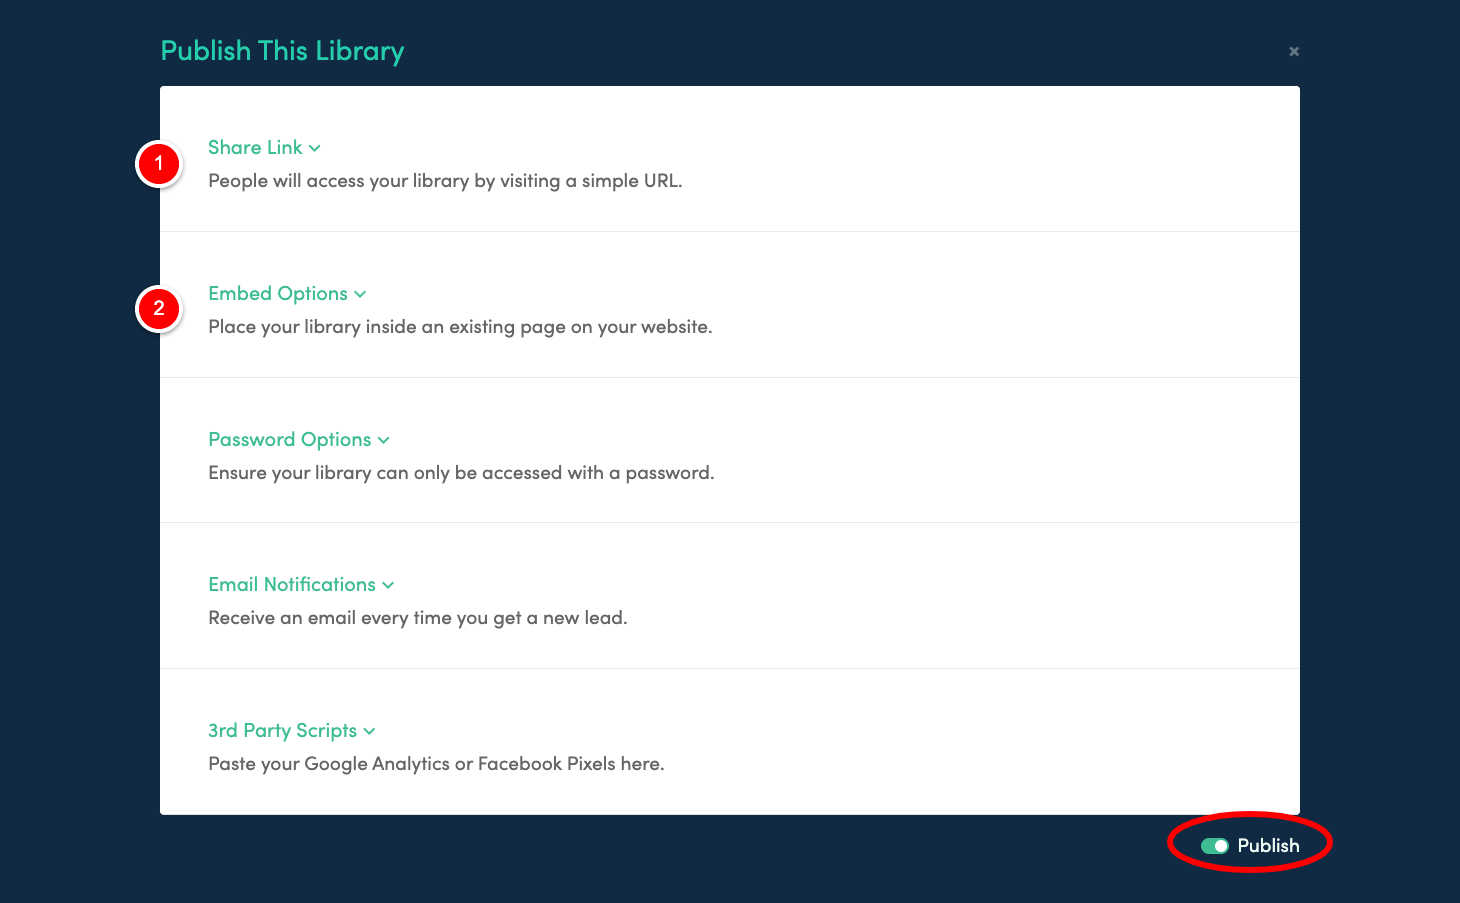The height and width of the screenshot is (903, 1460).
Task: Expand the Password Options section
Action: 289,439
